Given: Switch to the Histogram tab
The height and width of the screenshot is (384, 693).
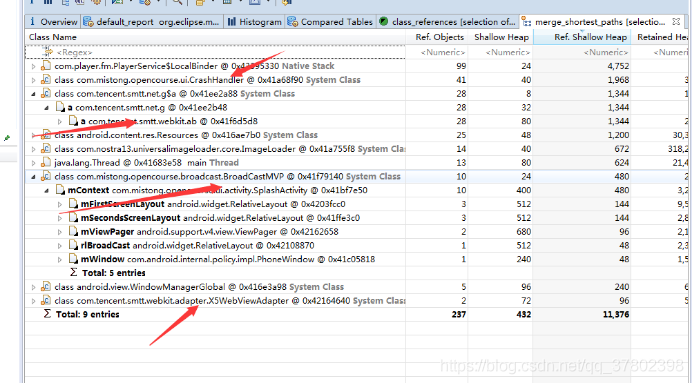Looking at the screenshot, I should tap(255, 22).
